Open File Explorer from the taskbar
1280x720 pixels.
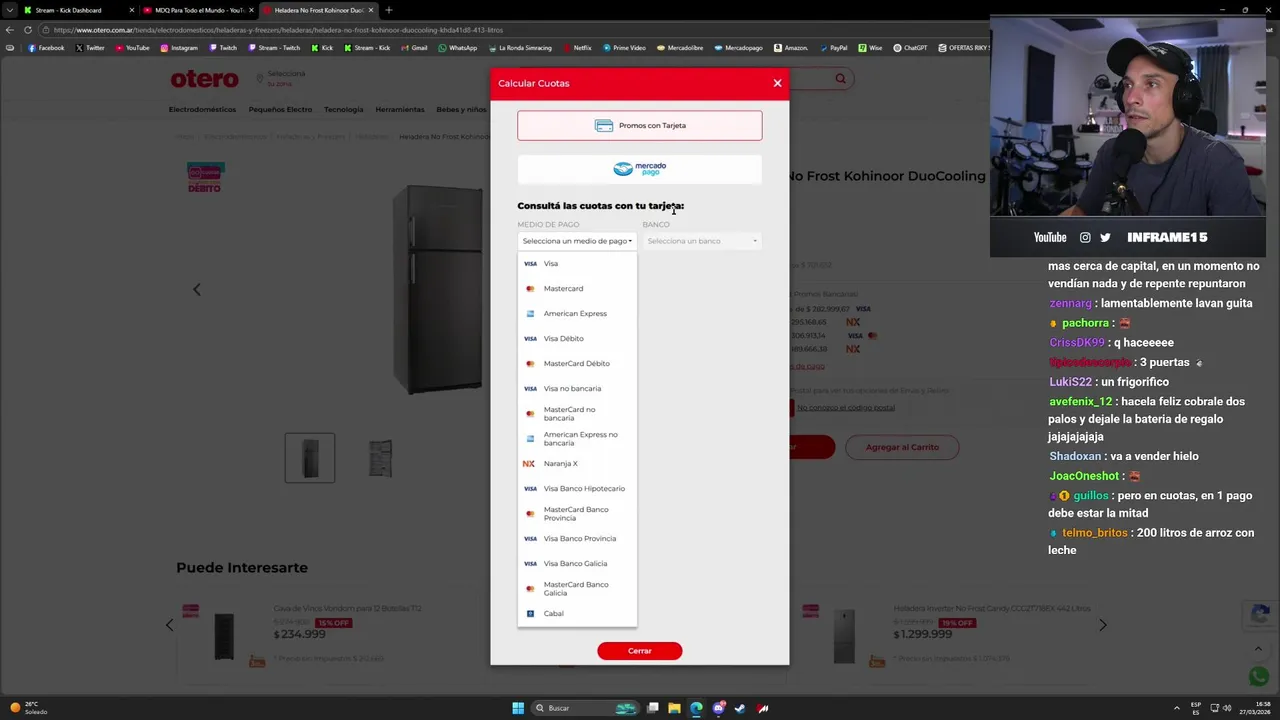tap(674, 708)
